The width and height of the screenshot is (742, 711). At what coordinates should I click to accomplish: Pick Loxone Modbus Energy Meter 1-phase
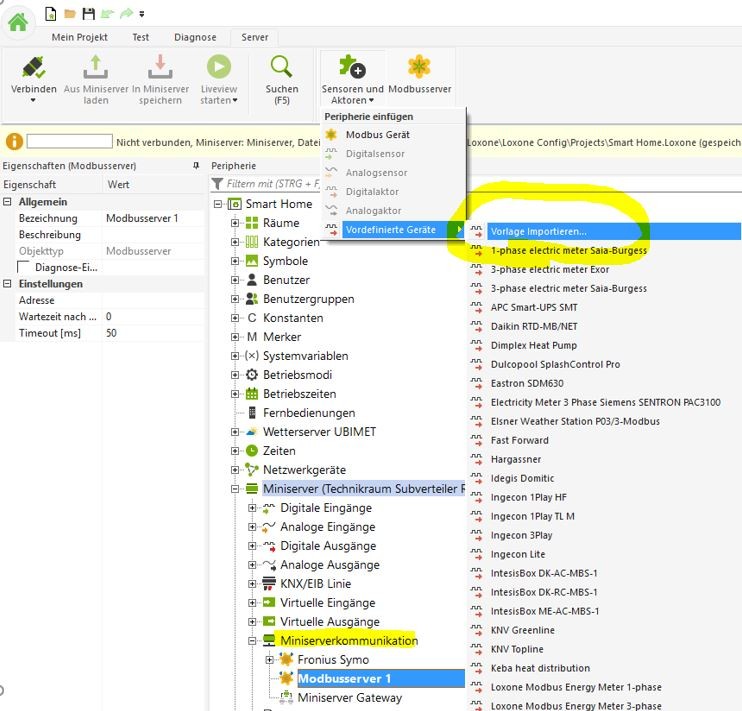tap(576, 687)
